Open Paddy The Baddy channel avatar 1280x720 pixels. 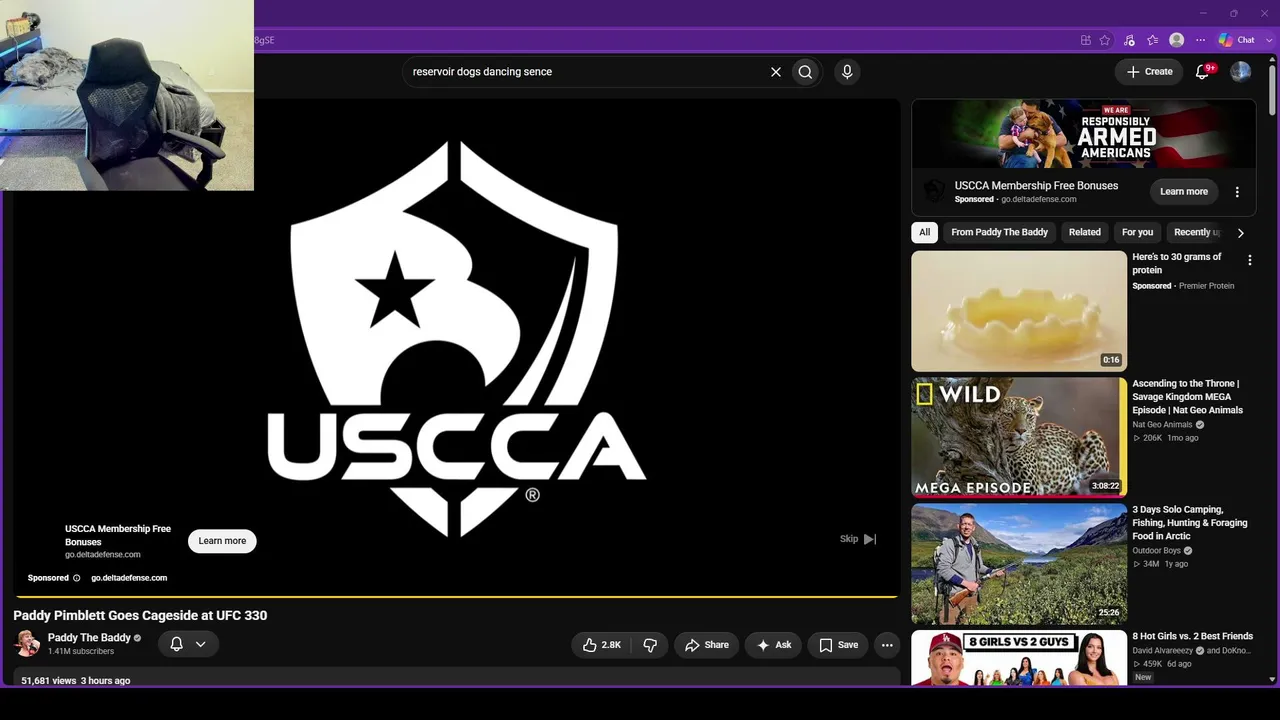pyautogui.click(x=27, y=643)
